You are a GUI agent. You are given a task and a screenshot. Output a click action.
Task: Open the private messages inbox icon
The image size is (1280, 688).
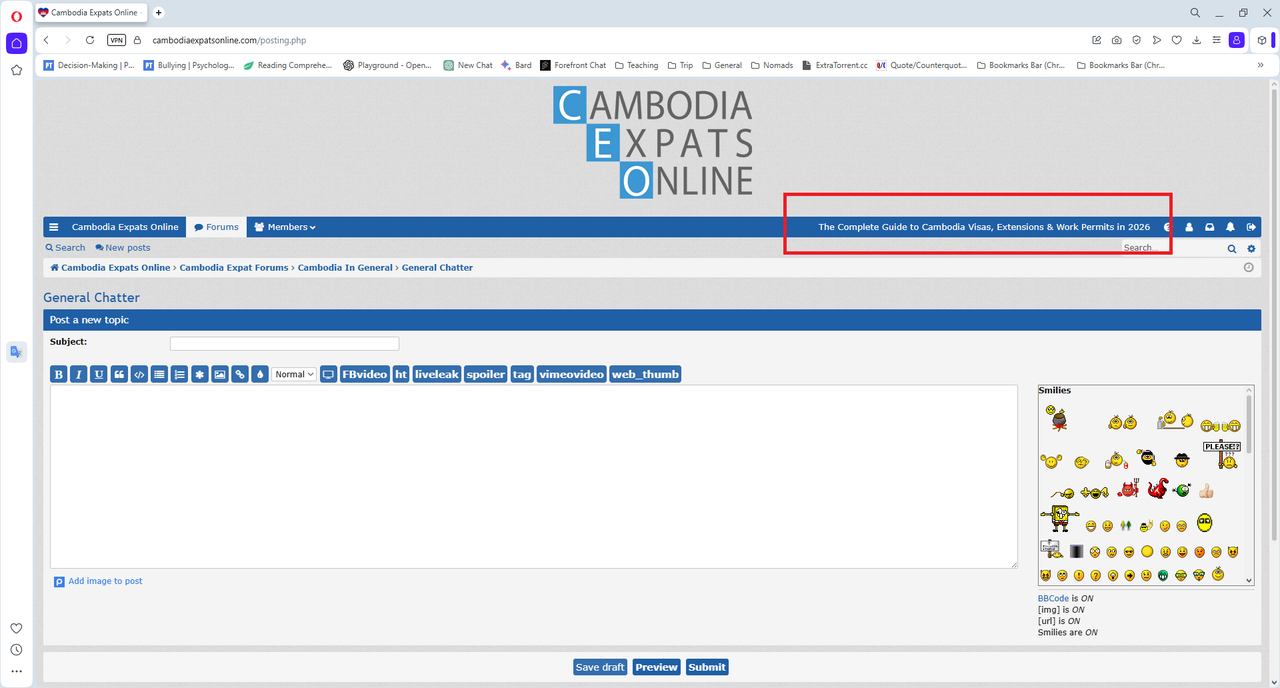tap(1209, 227)
